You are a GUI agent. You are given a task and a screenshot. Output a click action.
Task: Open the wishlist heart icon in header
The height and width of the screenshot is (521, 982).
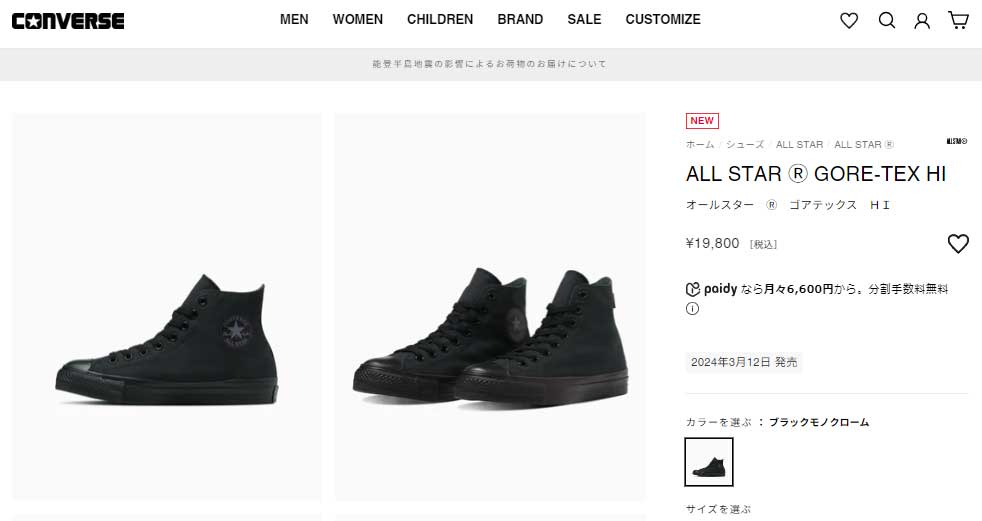(849, 21)
